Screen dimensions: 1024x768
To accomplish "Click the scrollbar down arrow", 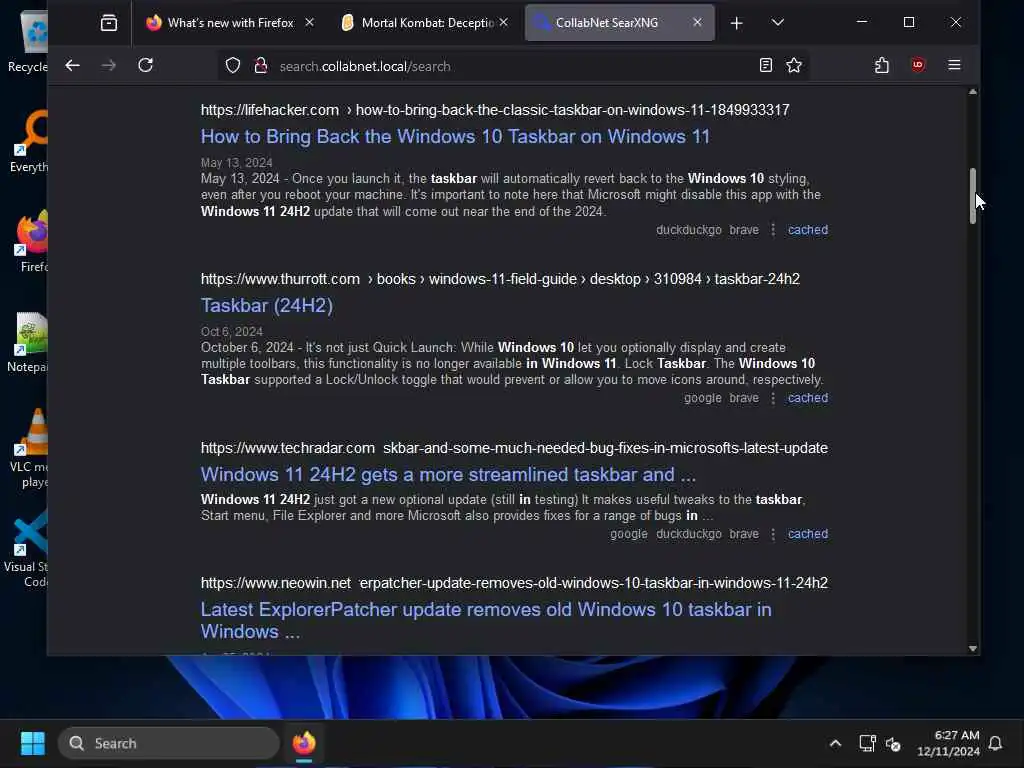I will tap(972, 648).
